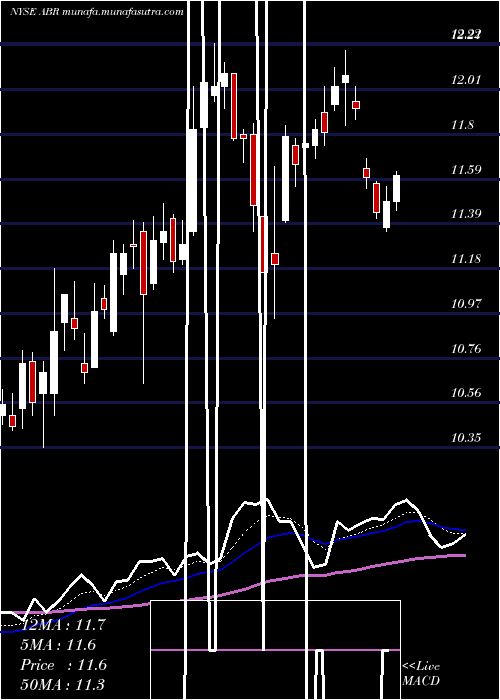Click the 5MA : 11.6 legend entry
The image size is (500, 700).
tap(58, 645)
